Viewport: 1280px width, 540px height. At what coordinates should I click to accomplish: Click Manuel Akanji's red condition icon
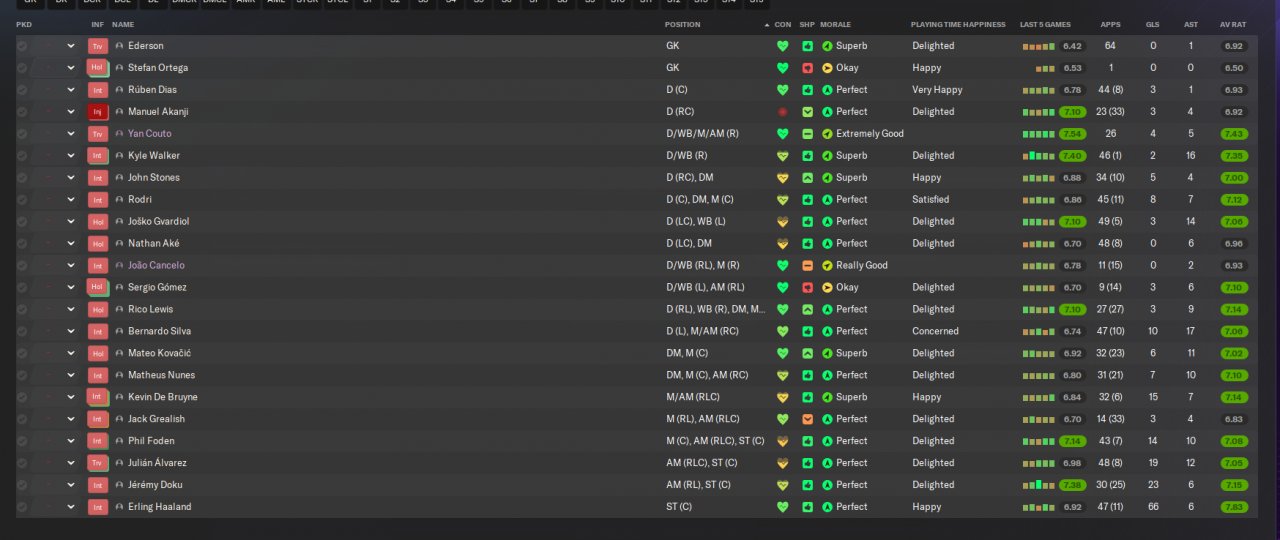[783, 112]
